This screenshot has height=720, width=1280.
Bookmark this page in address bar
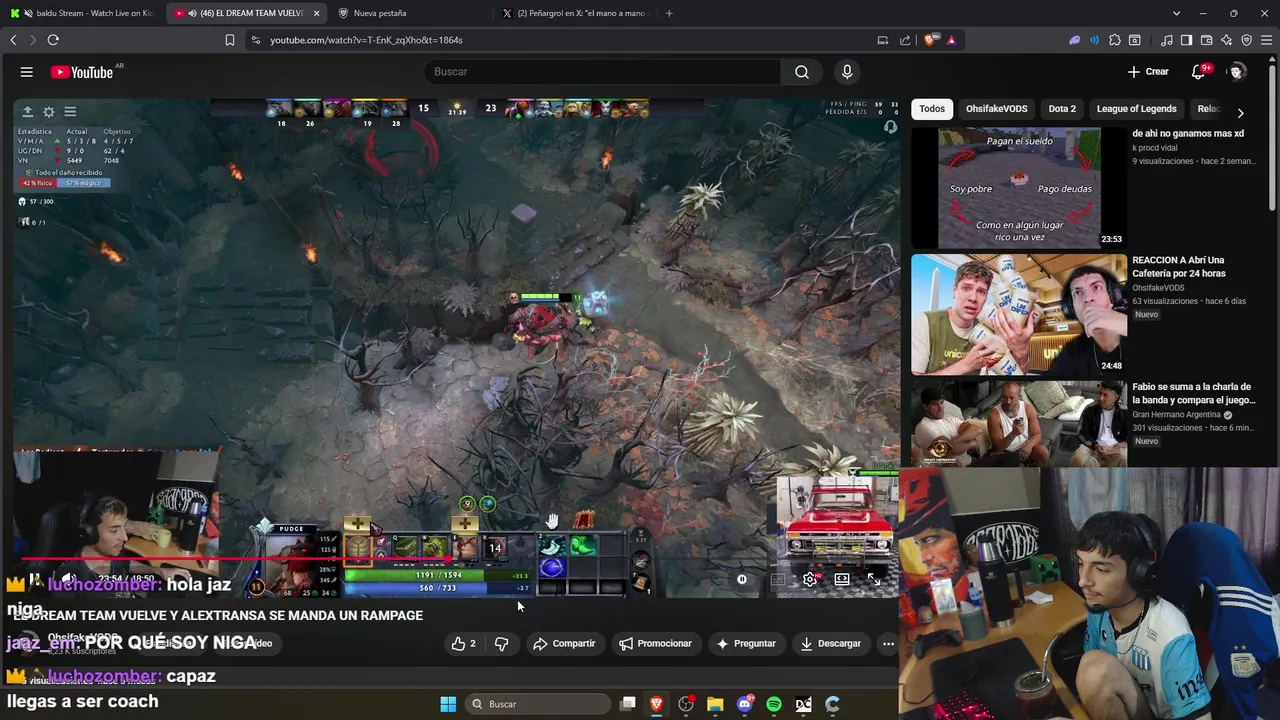(230, 40)
